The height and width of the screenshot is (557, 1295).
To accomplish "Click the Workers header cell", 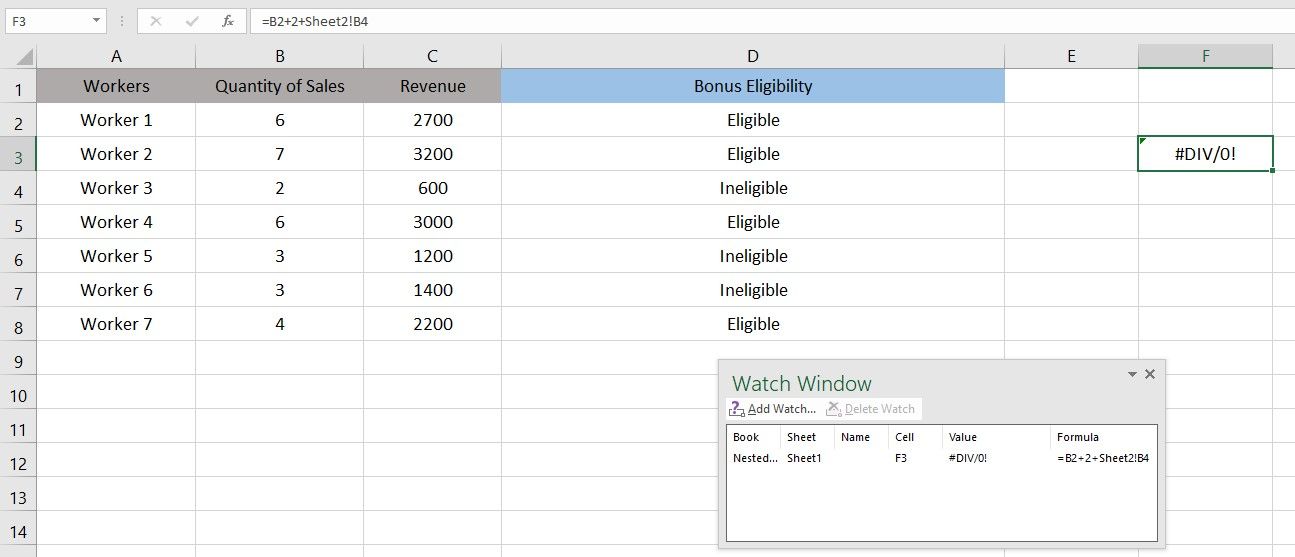I will [x=116, y=86].
